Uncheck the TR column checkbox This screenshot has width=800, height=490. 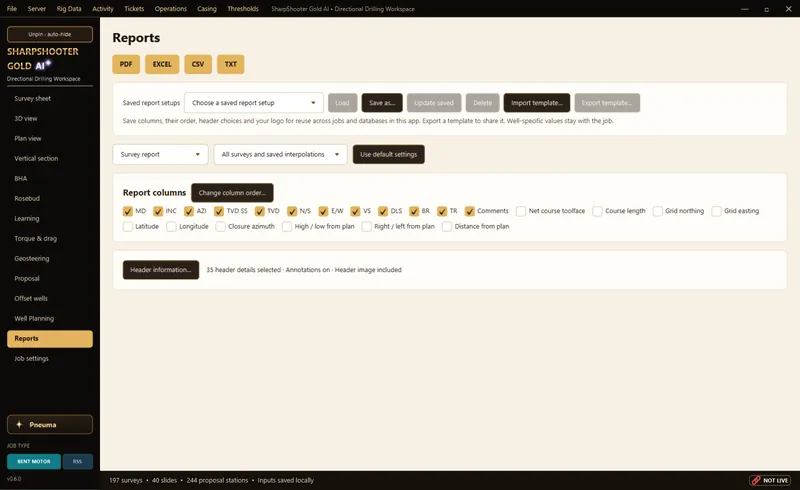click(442, 211)
